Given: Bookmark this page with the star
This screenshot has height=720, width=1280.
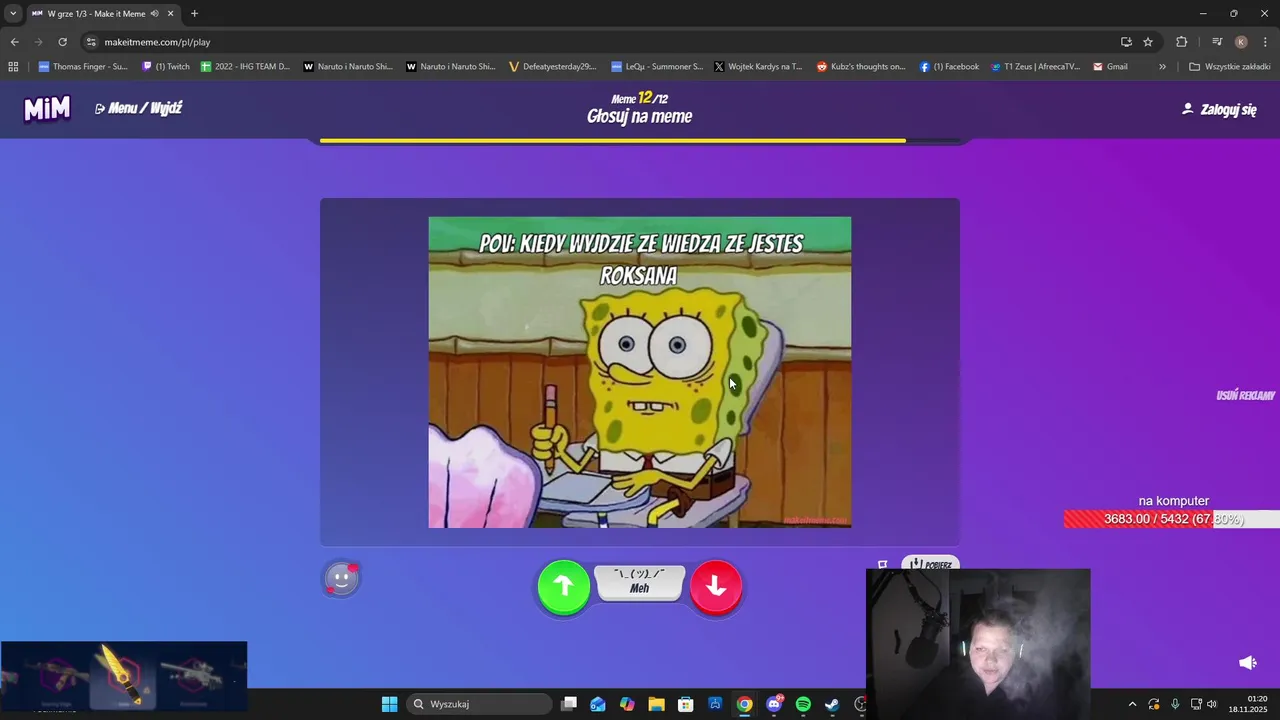Looking at the screenshot, I should (1148, 42).
